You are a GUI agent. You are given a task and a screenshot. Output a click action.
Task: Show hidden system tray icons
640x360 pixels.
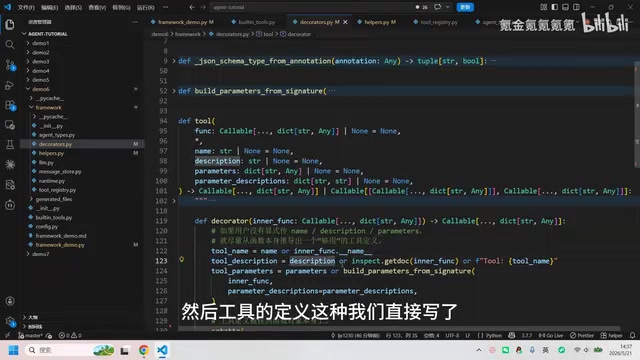479,350
